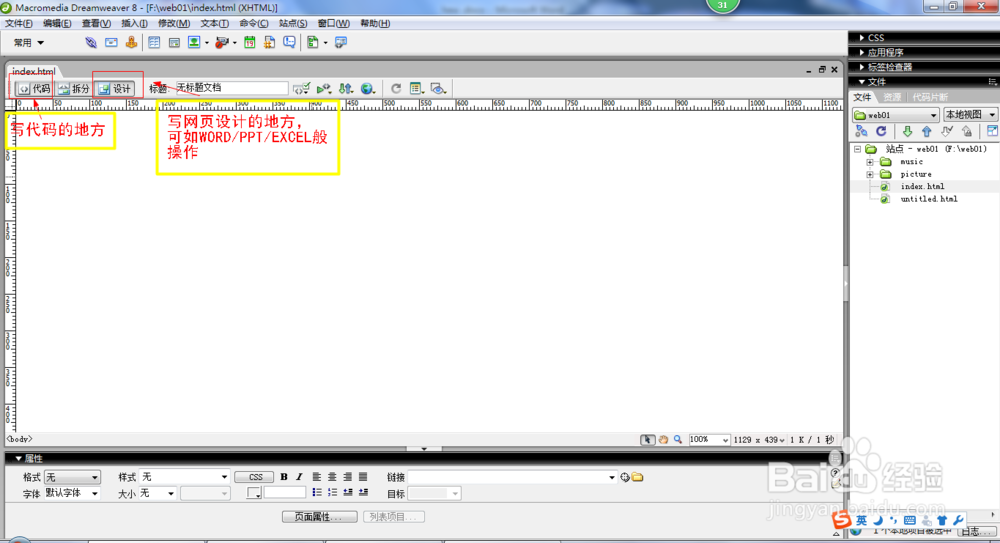Click the blue Put Files arrow

point(927,131)
